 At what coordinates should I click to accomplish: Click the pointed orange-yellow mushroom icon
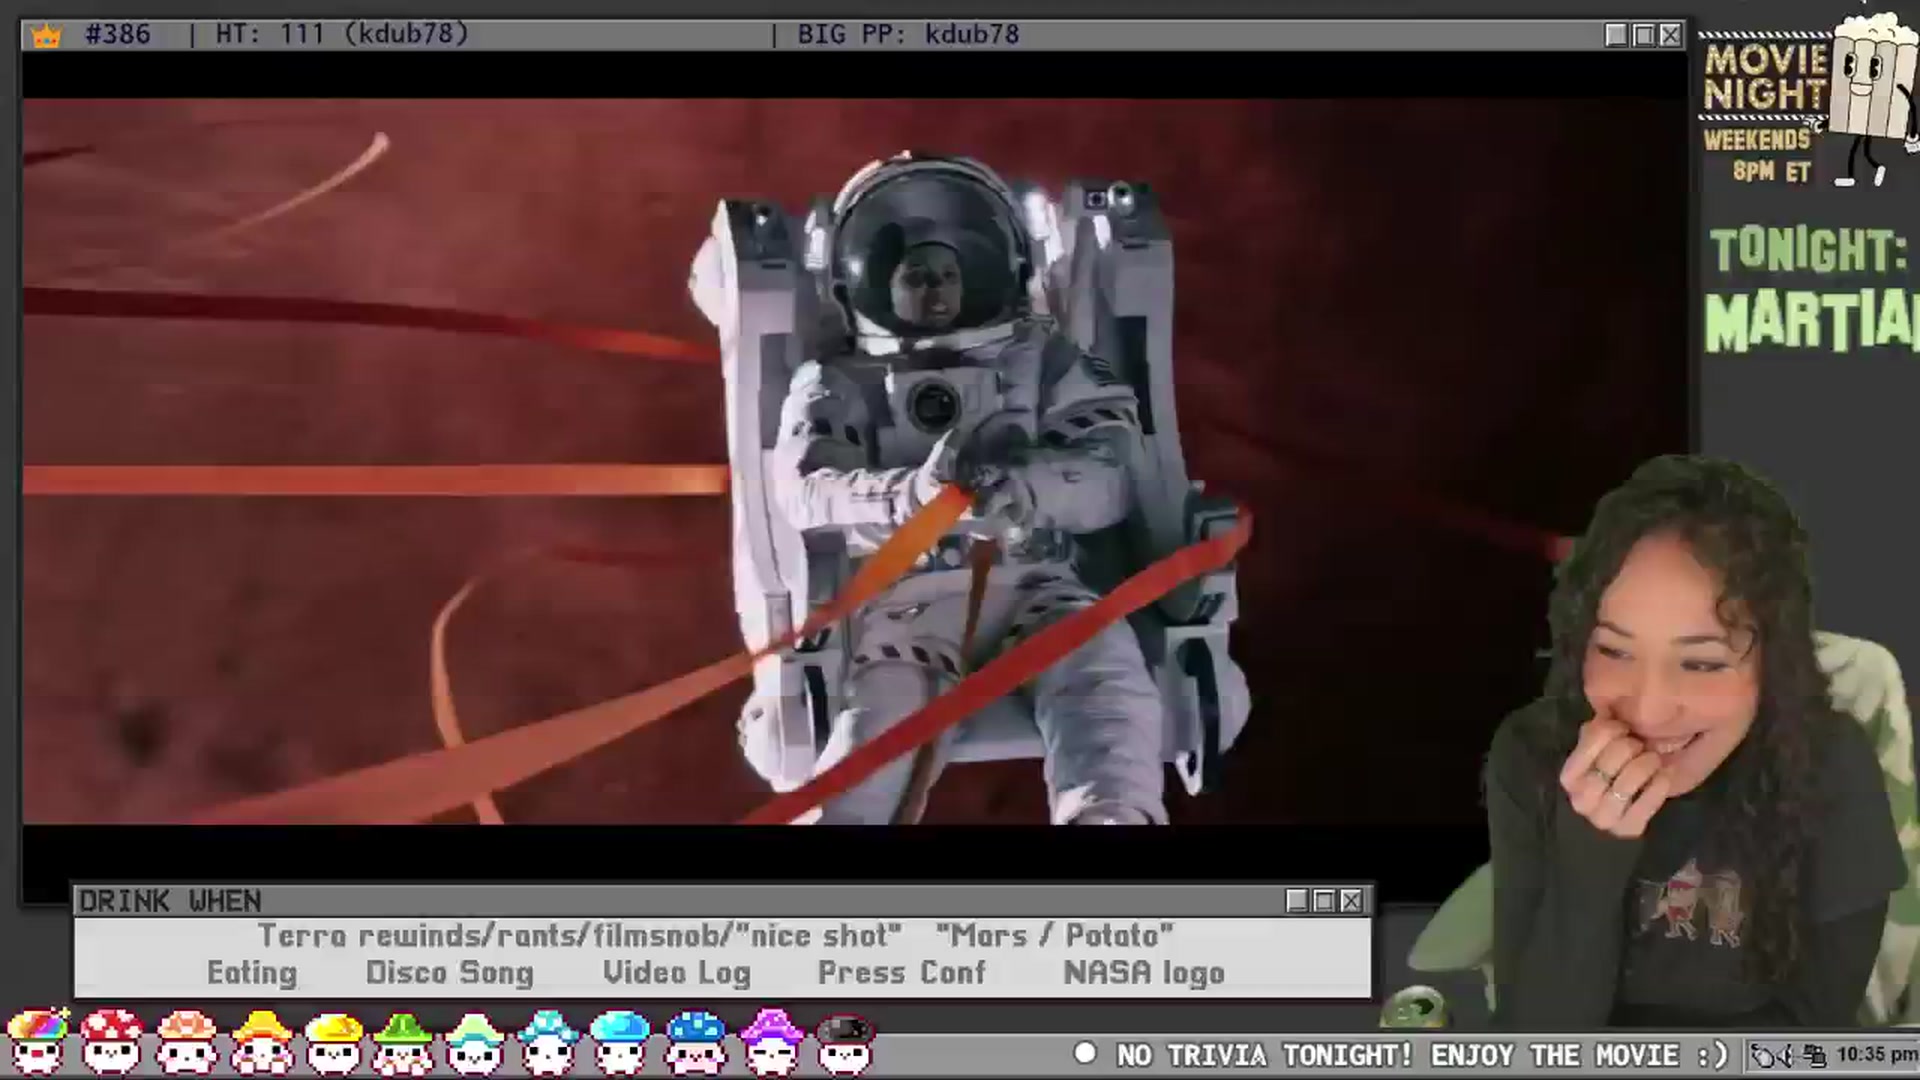pyautogui.click(x=261, y=1042)
